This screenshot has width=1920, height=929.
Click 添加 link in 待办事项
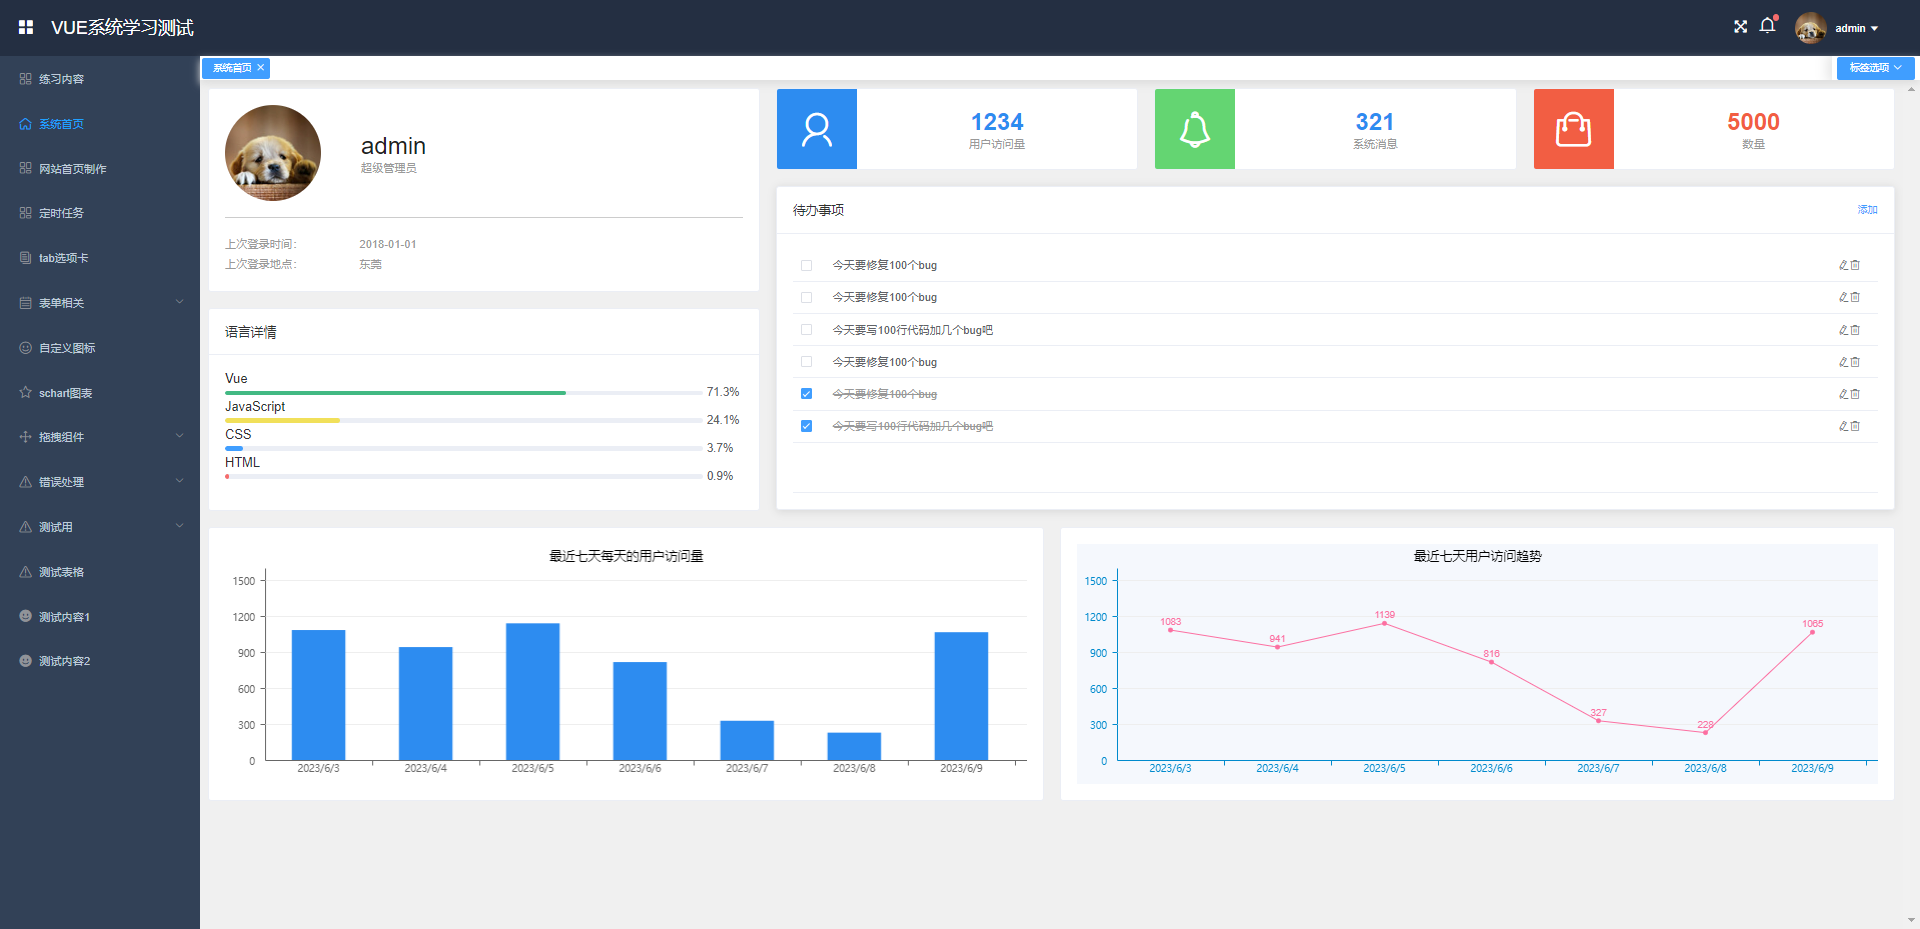point(1867,210)
